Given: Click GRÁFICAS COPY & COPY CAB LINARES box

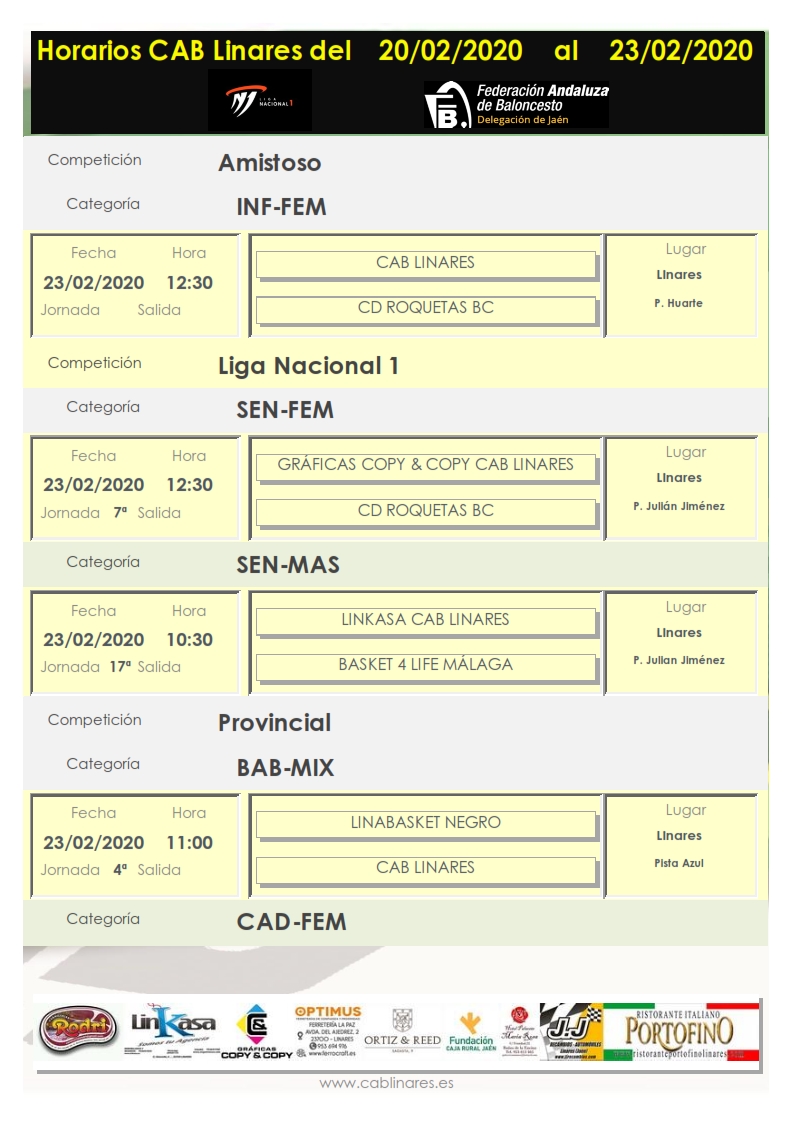Looking at the screenshot, I should (x=426, y=466).
